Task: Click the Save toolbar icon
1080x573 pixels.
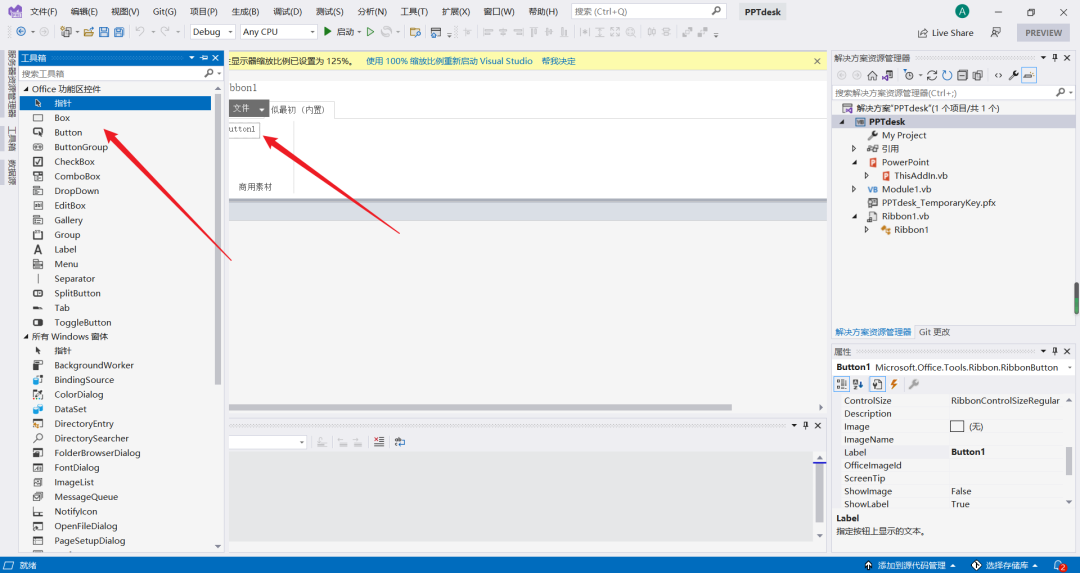Action: [x=103, y=32]
